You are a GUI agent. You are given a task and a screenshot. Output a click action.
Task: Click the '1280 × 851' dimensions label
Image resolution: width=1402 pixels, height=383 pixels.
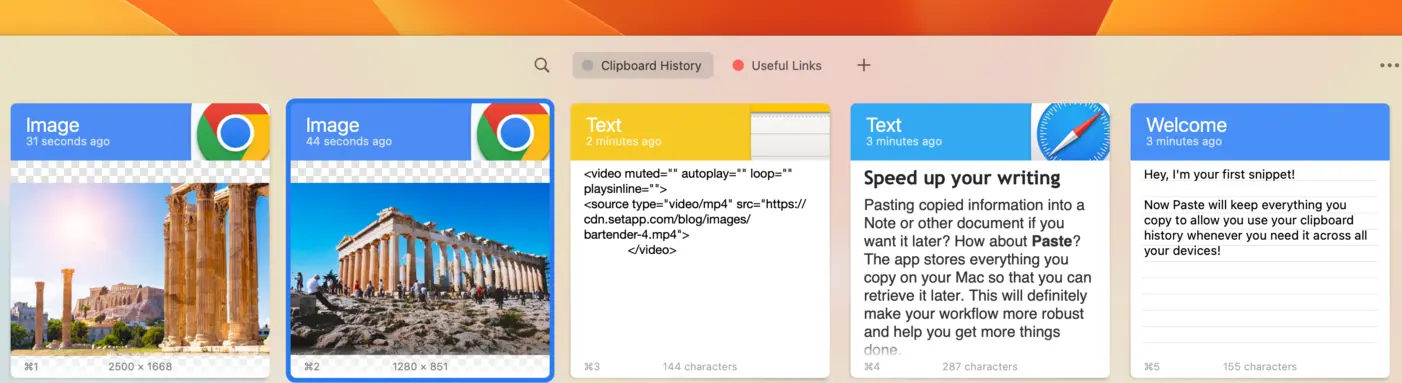click(x=420, y=366)
